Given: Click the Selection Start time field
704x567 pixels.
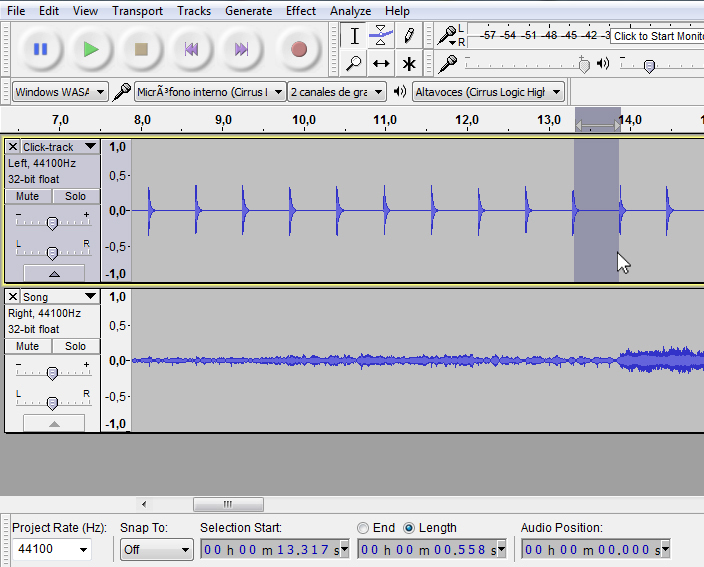Looking at the screenshot, I should click(275, 549).
